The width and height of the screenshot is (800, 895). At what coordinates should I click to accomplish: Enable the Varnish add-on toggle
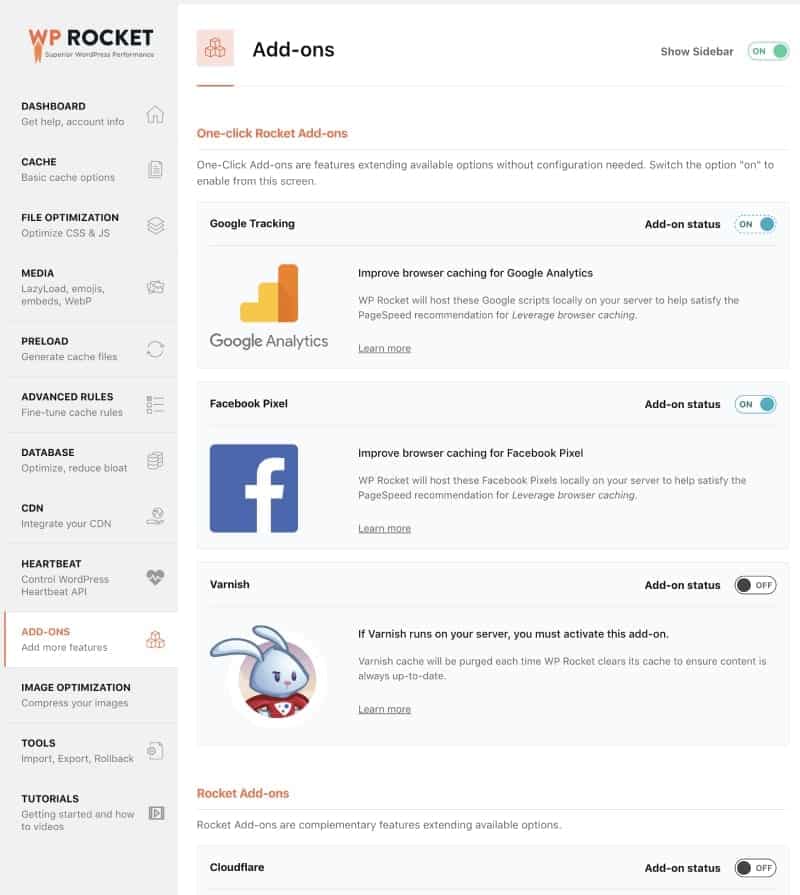pos(755,585)
